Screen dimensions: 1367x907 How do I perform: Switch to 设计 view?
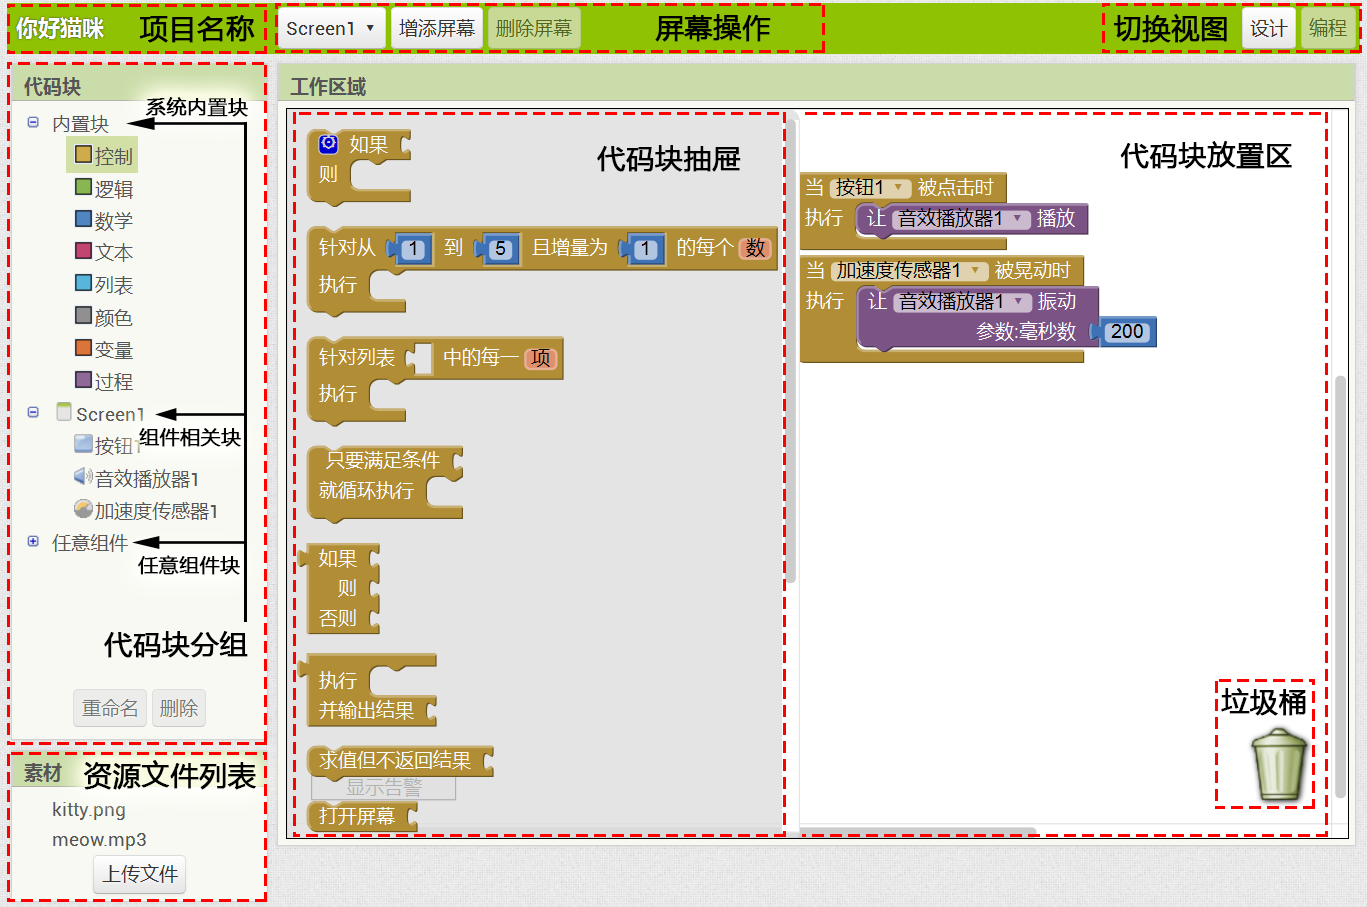tap(1268, 29)
